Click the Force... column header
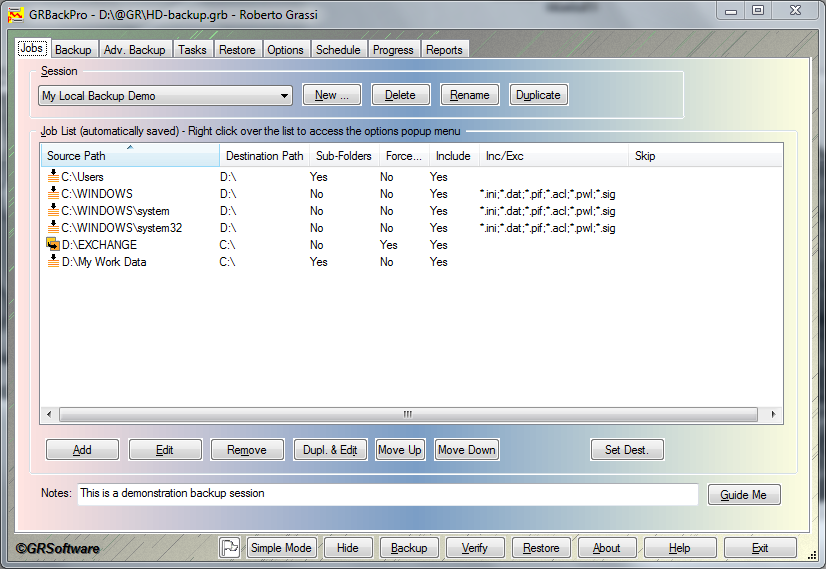Viewport: 826px width, 569px height. pyautogui.click(x=404, y=155)
